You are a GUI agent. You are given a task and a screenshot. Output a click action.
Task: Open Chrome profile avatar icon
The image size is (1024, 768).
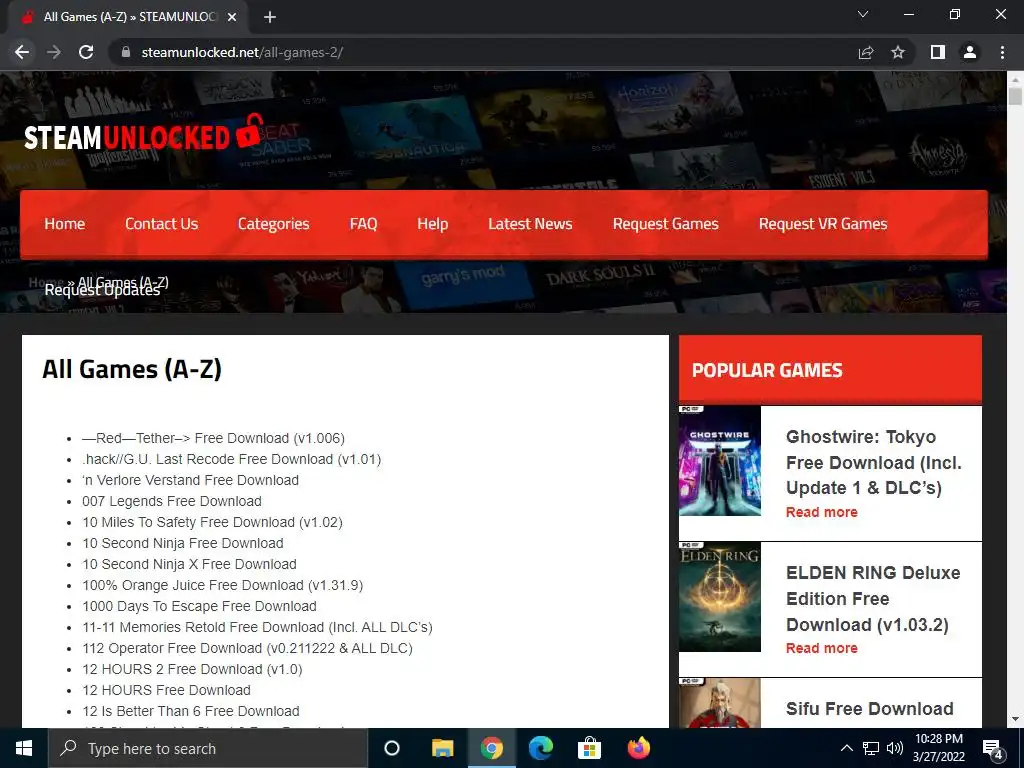970,52
